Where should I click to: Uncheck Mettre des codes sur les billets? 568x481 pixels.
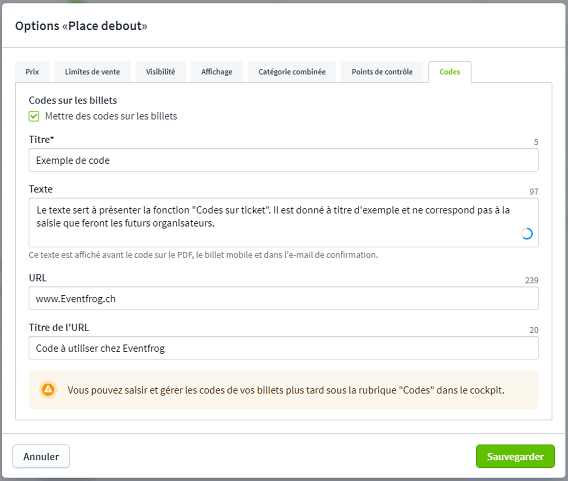click(34, 116)
